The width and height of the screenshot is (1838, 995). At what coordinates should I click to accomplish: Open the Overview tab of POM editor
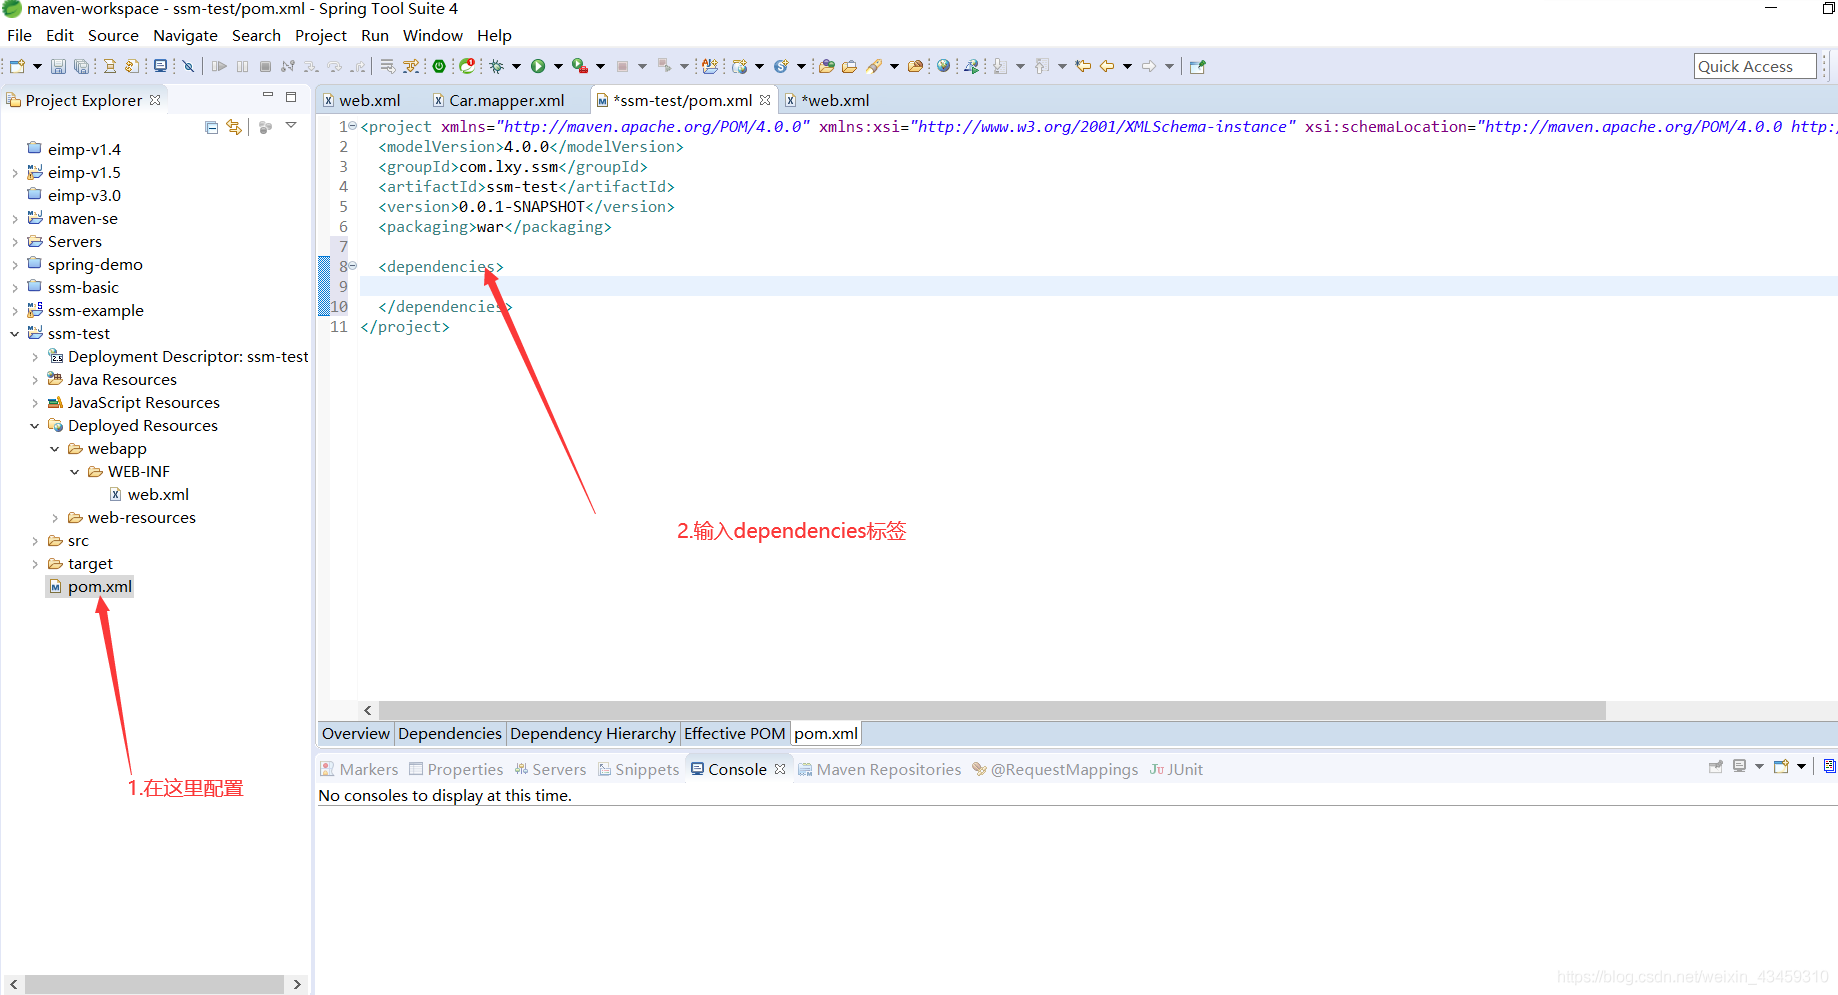click(356, 733)
